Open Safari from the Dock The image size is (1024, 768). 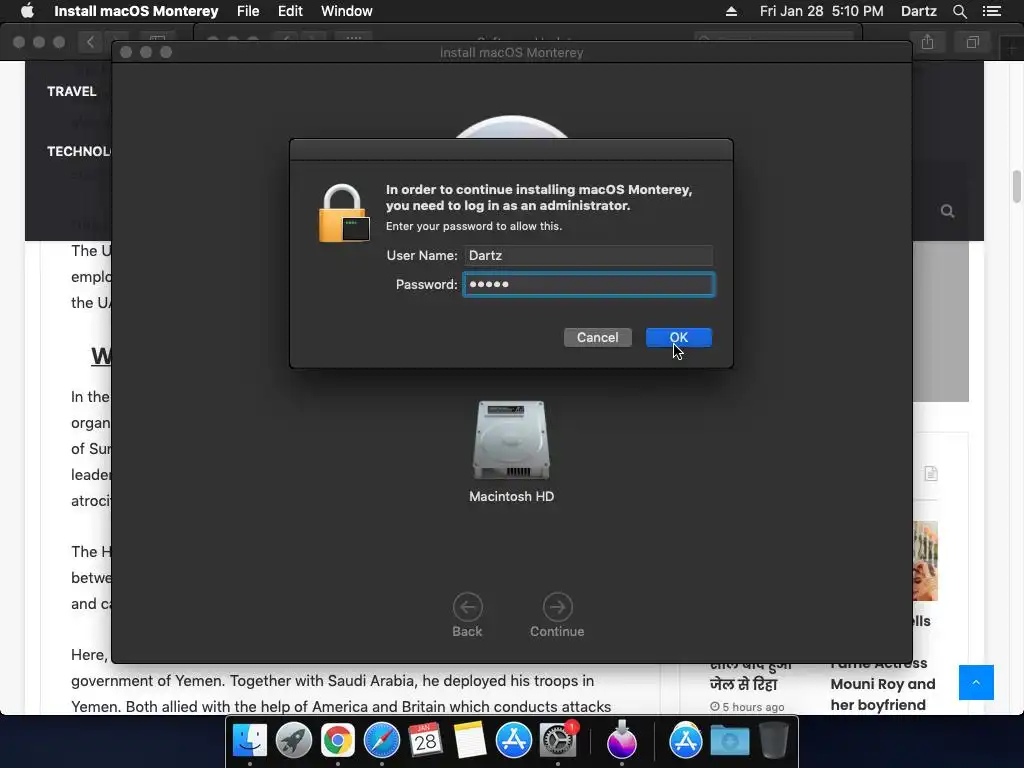(x=382, y=741)
